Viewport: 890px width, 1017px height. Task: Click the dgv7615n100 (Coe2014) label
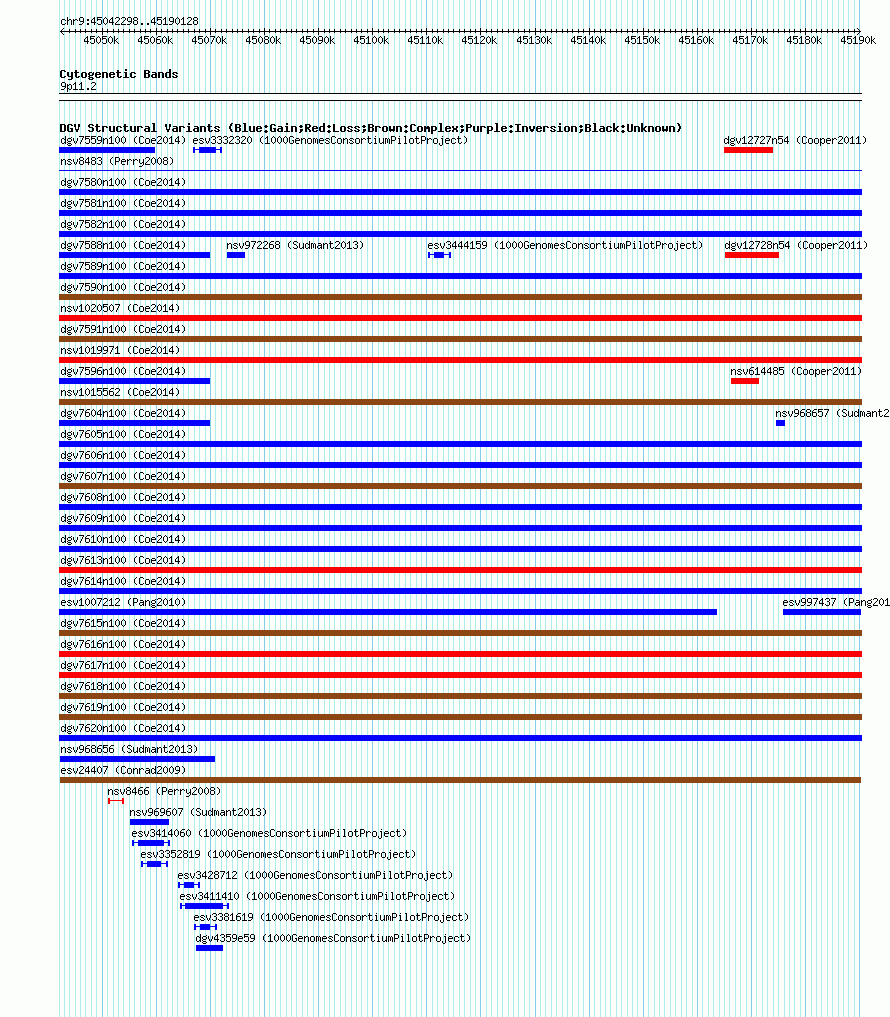(123, 623)
